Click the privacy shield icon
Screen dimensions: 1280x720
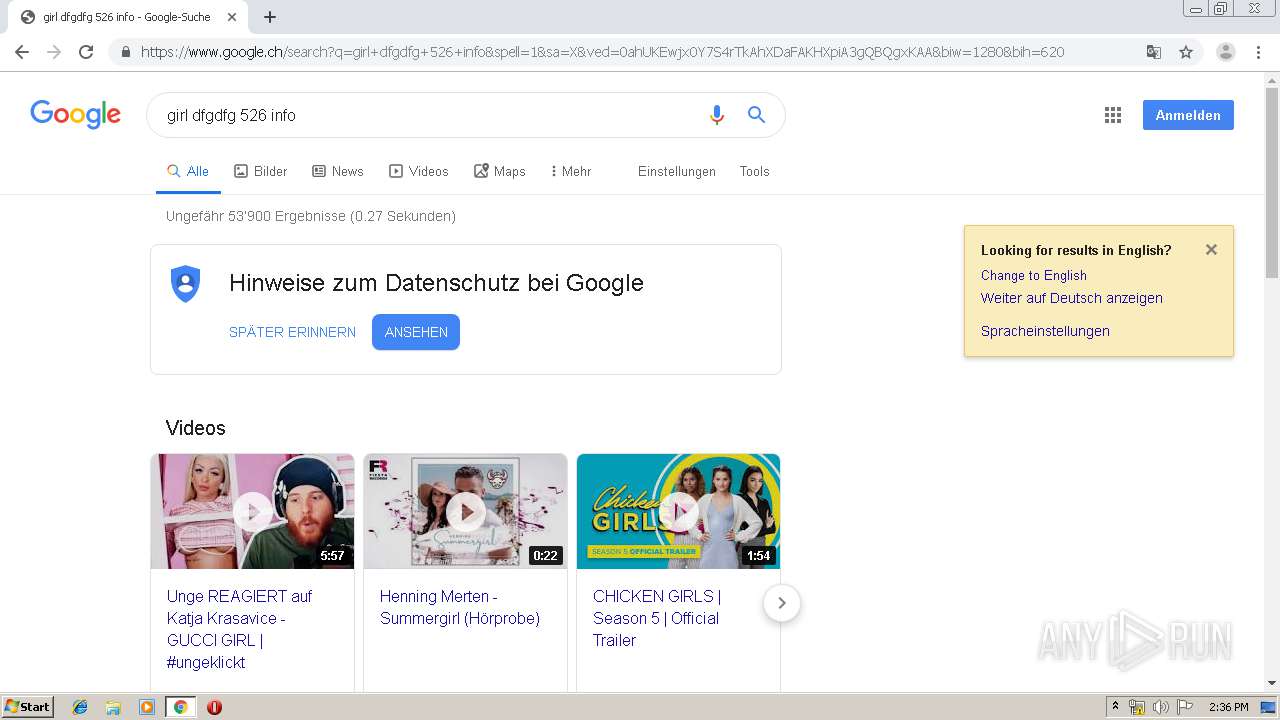[x=186, y=284]
